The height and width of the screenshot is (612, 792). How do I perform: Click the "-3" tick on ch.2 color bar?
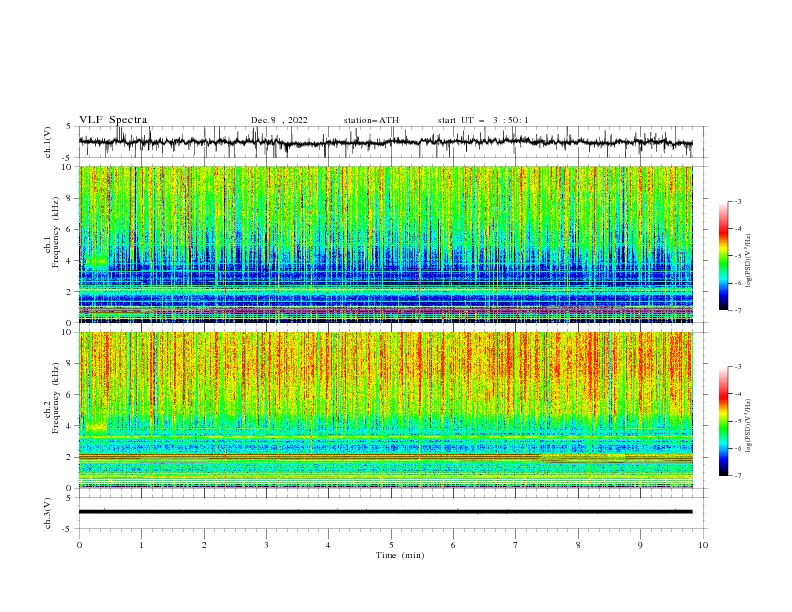737,367
